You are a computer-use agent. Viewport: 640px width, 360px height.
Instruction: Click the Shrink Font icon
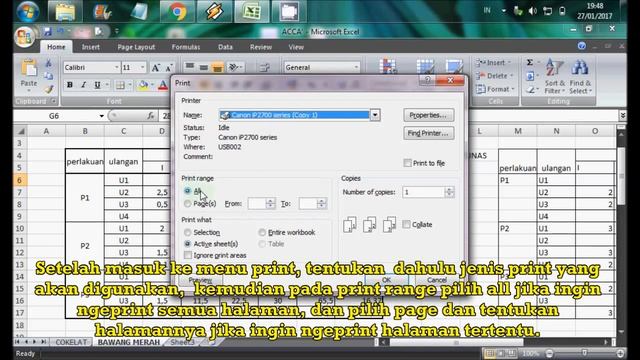169,67
